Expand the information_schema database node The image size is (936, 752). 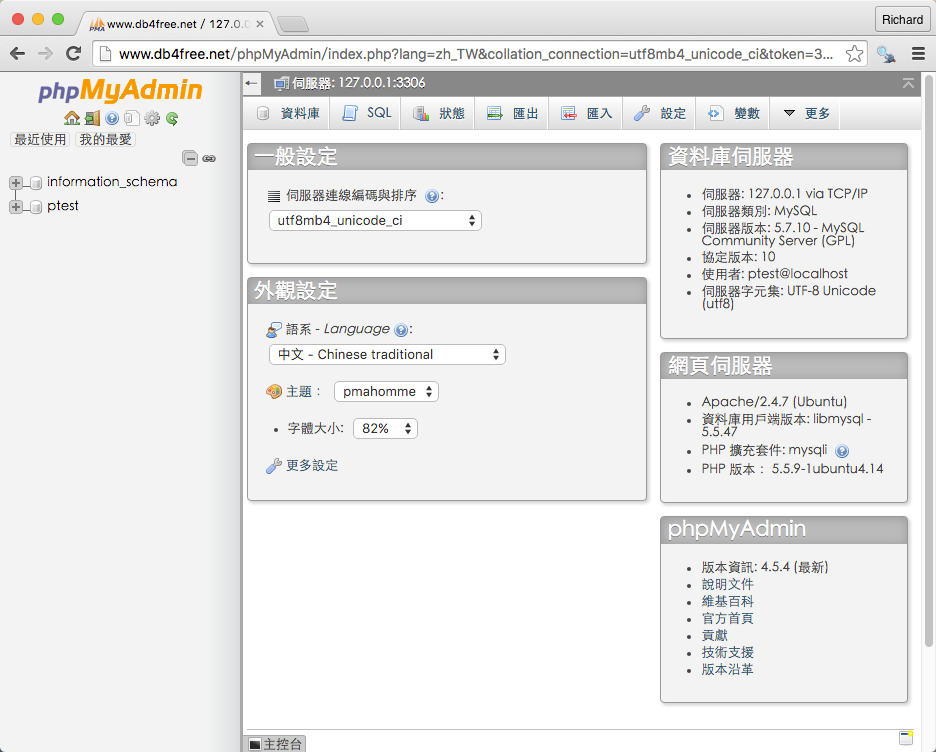[x=16, y=183]
